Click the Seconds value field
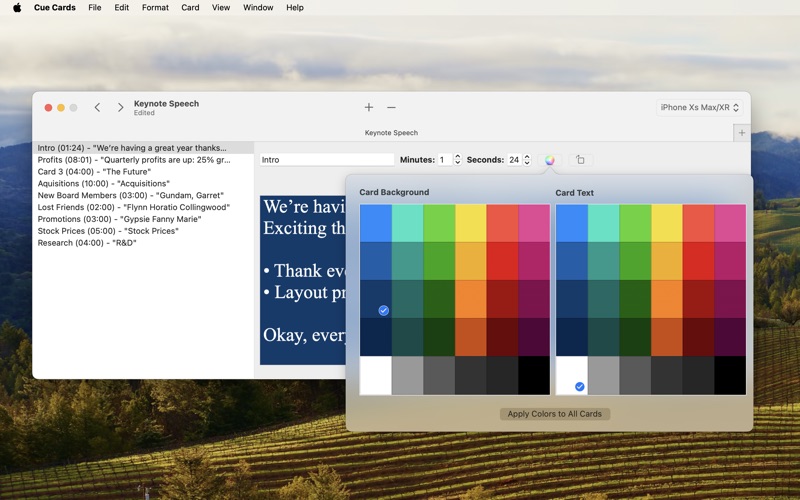 (514, 160)
